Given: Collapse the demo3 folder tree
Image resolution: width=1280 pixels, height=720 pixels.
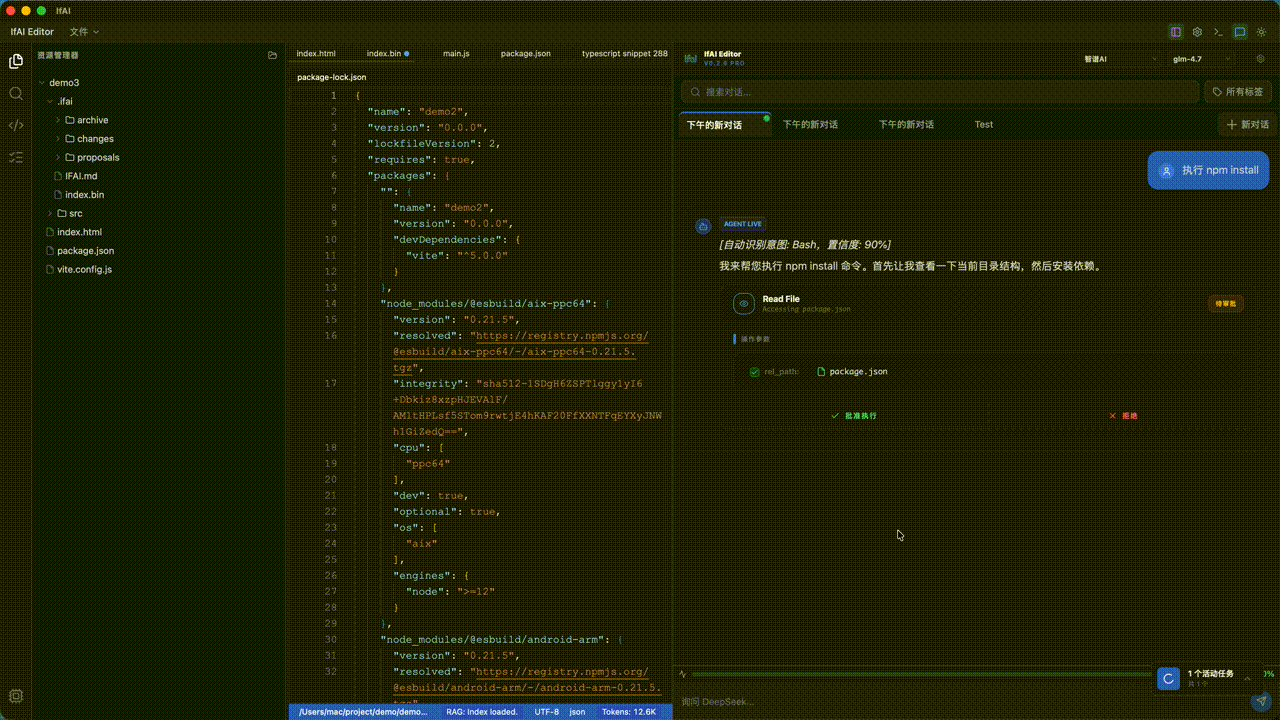Looking at the screenshot, I should point(44,82).
